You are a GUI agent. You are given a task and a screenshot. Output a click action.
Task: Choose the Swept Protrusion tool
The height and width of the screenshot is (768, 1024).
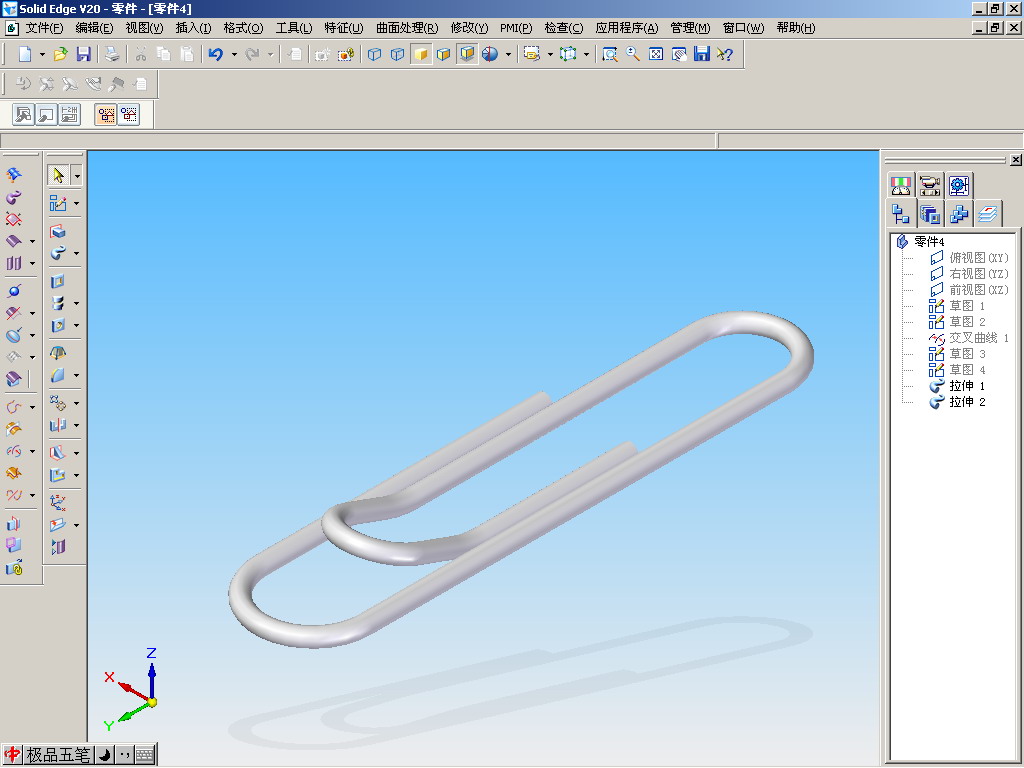coord(58,253)
